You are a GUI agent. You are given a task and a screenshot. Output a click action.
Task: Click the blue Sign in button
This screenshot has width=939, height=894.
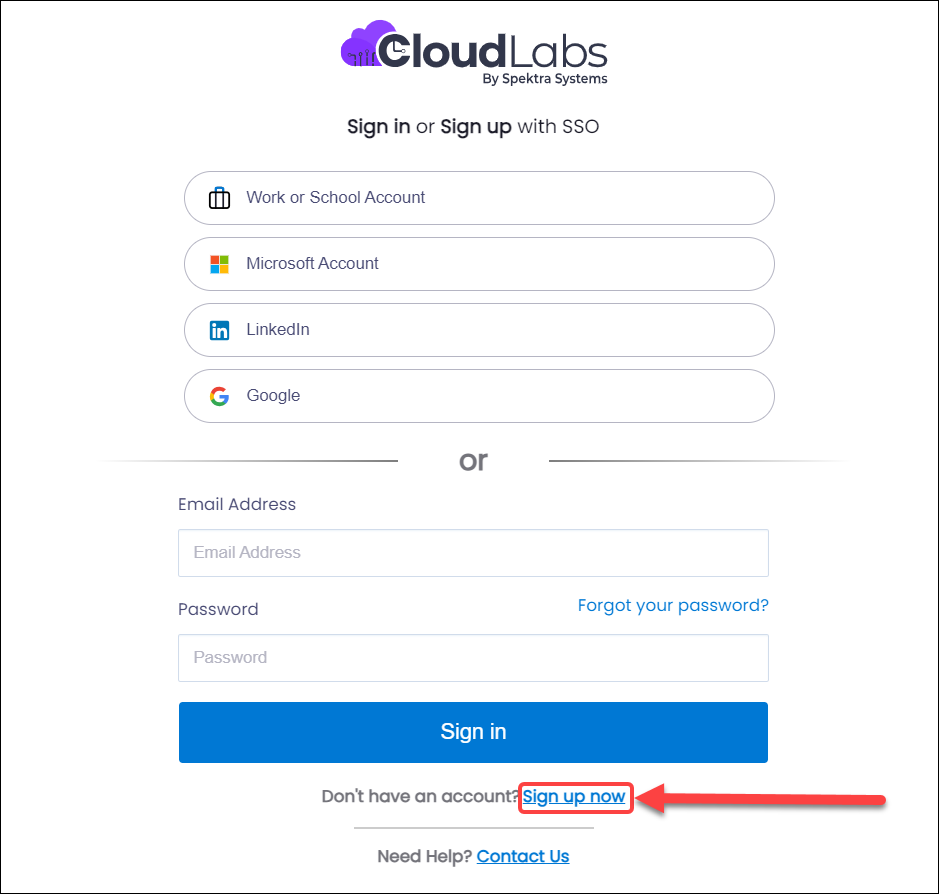[473, 732]
